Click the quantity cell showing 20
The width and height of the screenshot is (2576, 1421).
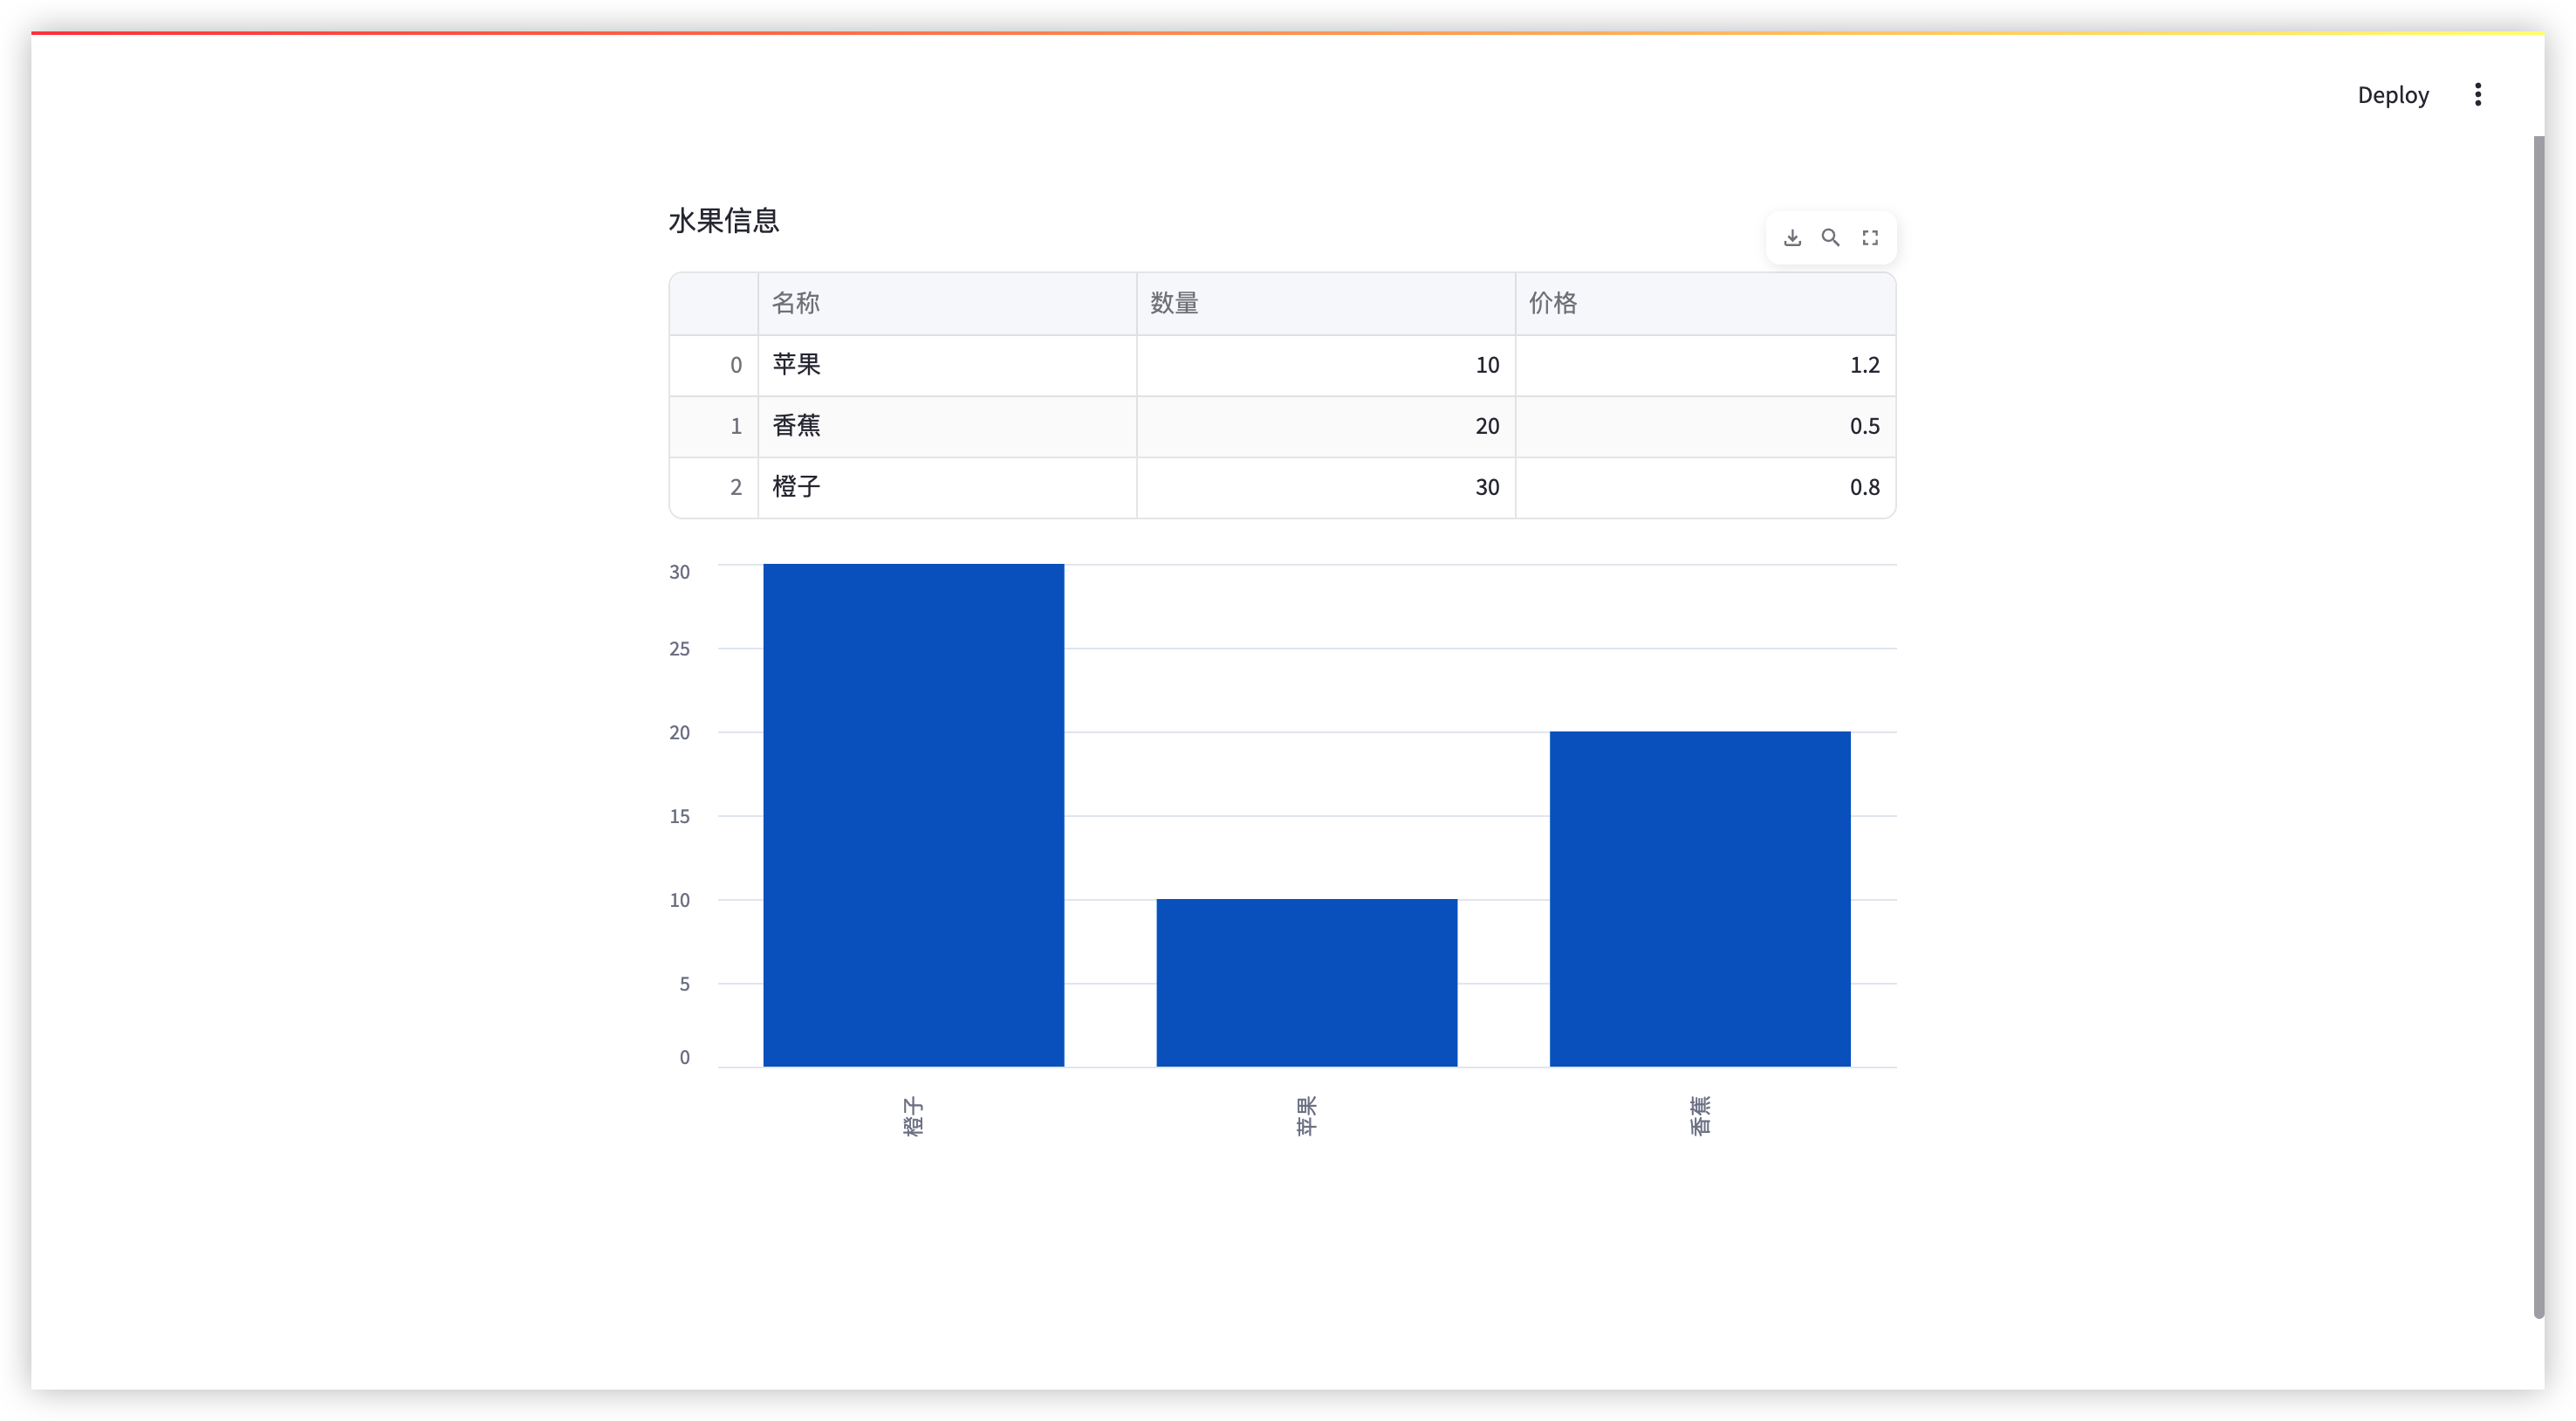1325,426
